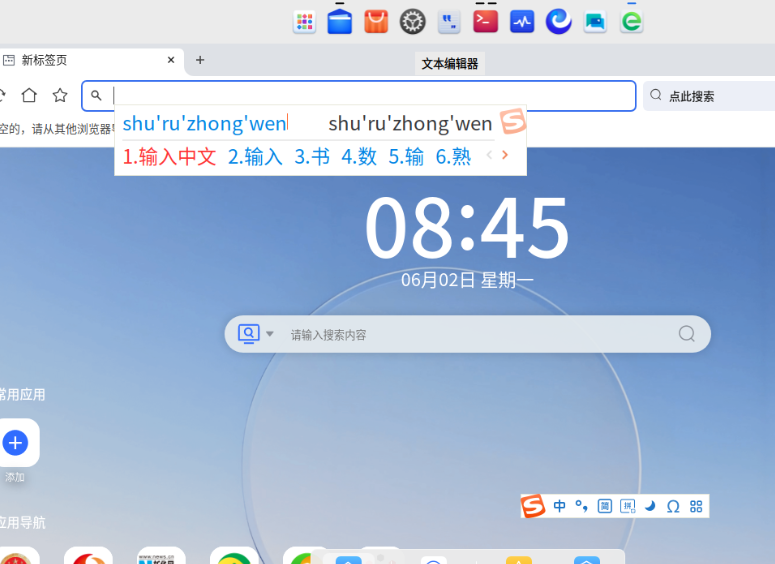Viewport: 775px width, 564px height.
Task: Launch the orange app store dock icon
Action: [376, 22]
